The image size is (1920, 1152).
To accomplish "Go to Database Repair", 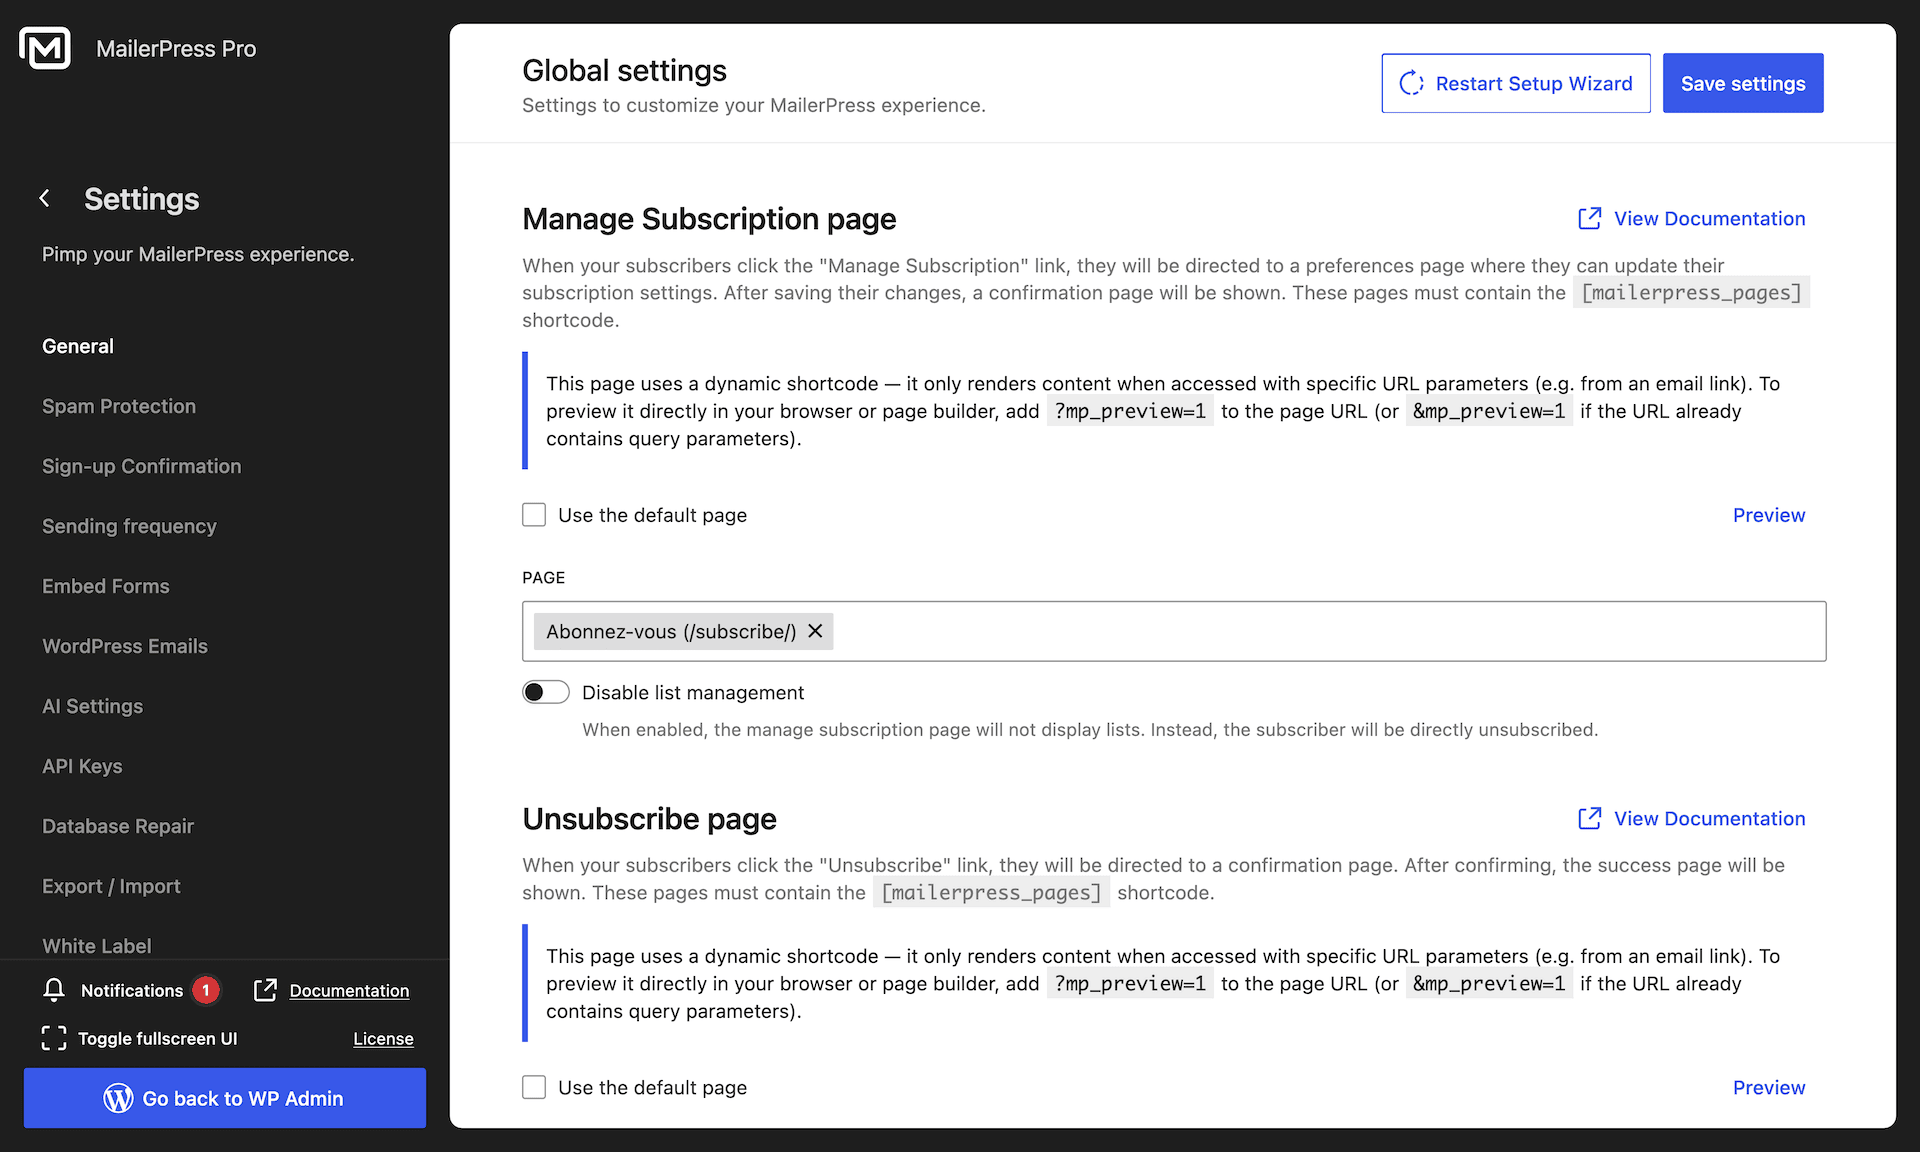I will [x=118, y=826].
